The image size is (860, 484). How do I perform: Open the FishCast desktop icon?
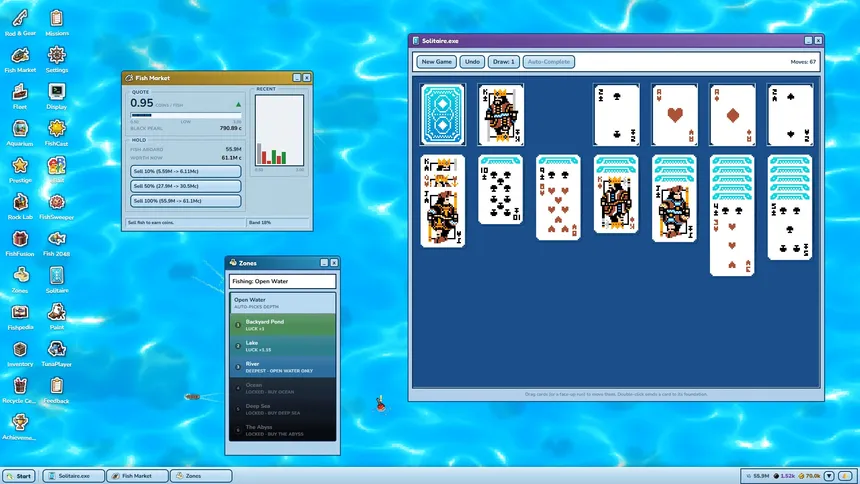click(x=56, y=133)
